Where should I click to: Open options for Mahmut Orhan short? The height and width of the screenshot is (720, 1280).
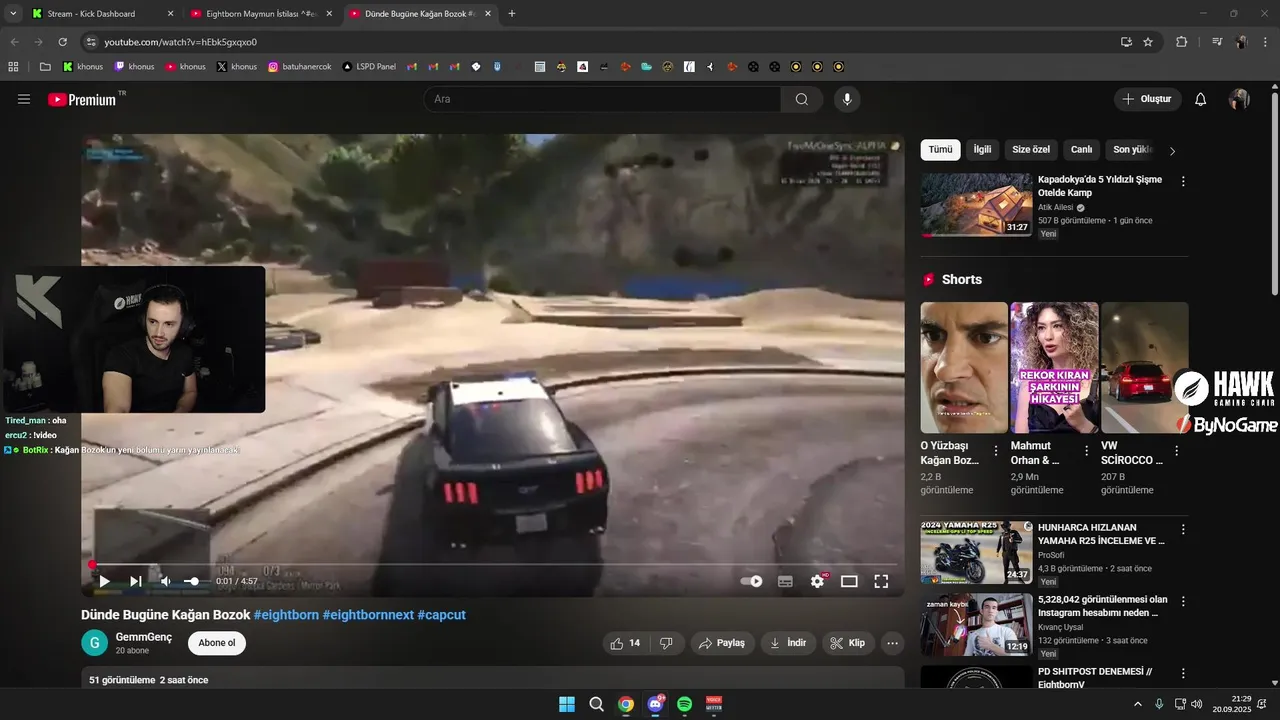pos(1086,451)
